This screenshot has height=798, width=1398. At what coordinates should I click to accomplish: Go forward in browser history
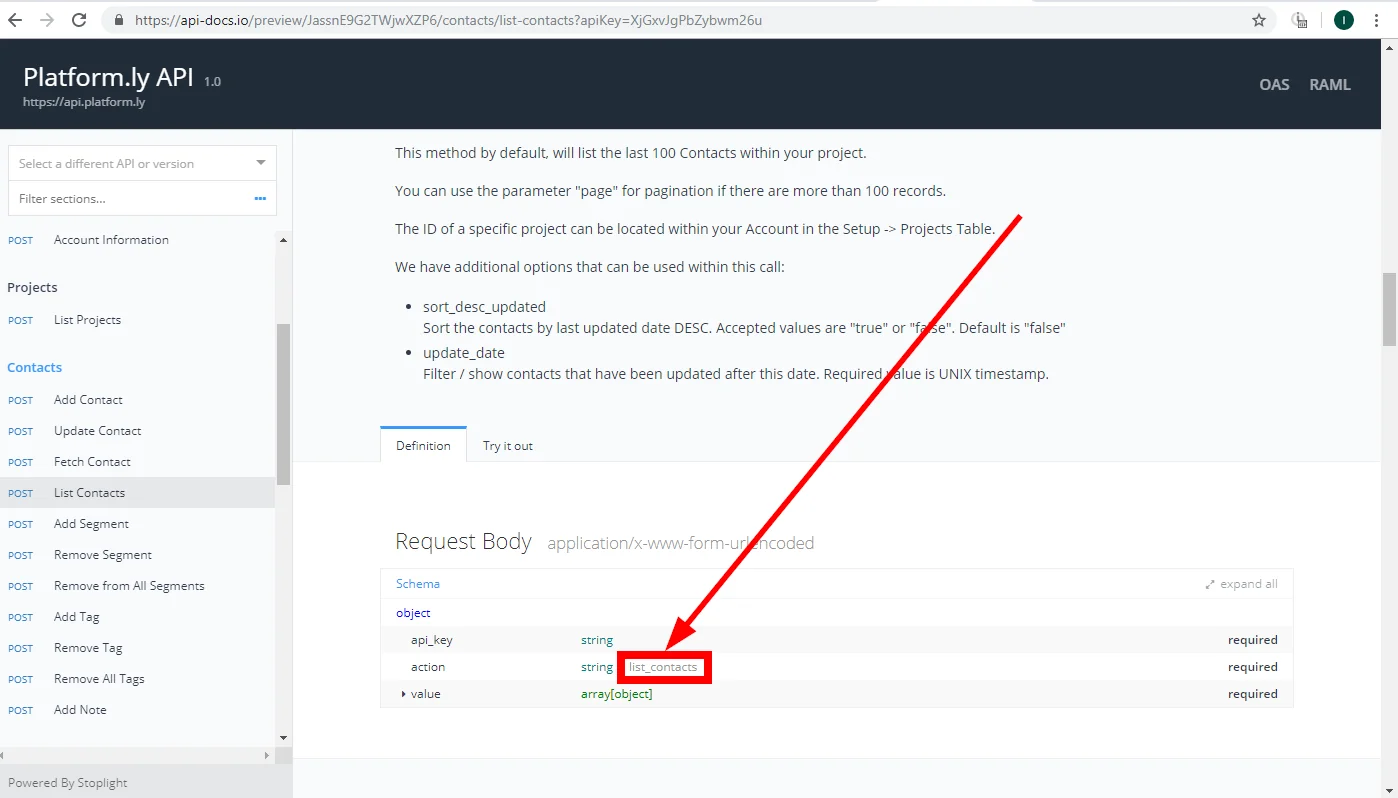point(46,20)
